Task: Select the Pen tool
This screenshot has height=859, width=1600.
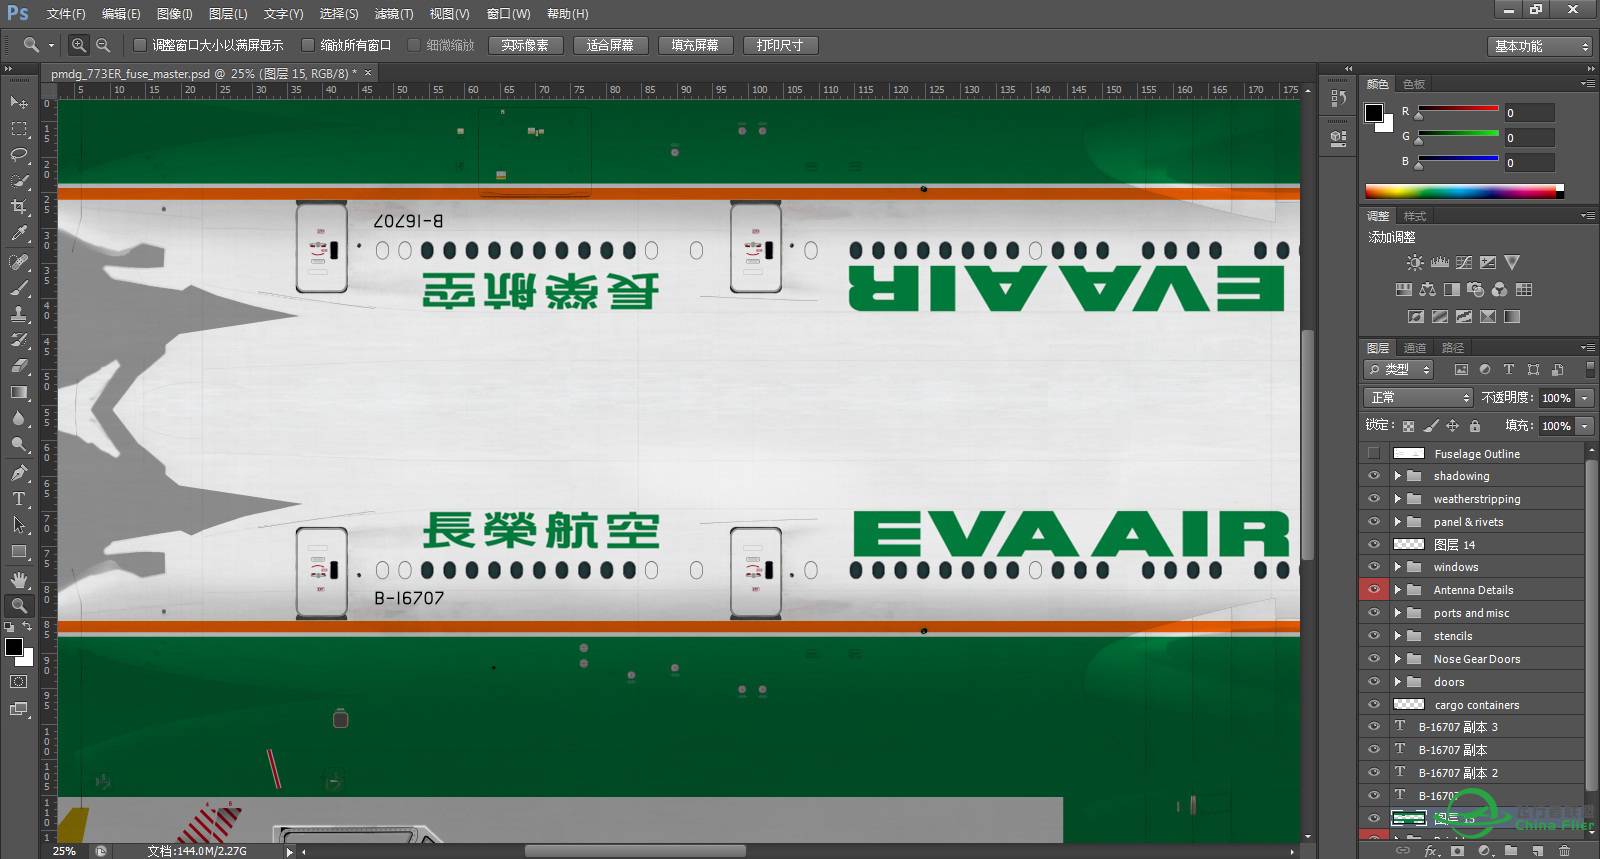Action: coord(18,472)
